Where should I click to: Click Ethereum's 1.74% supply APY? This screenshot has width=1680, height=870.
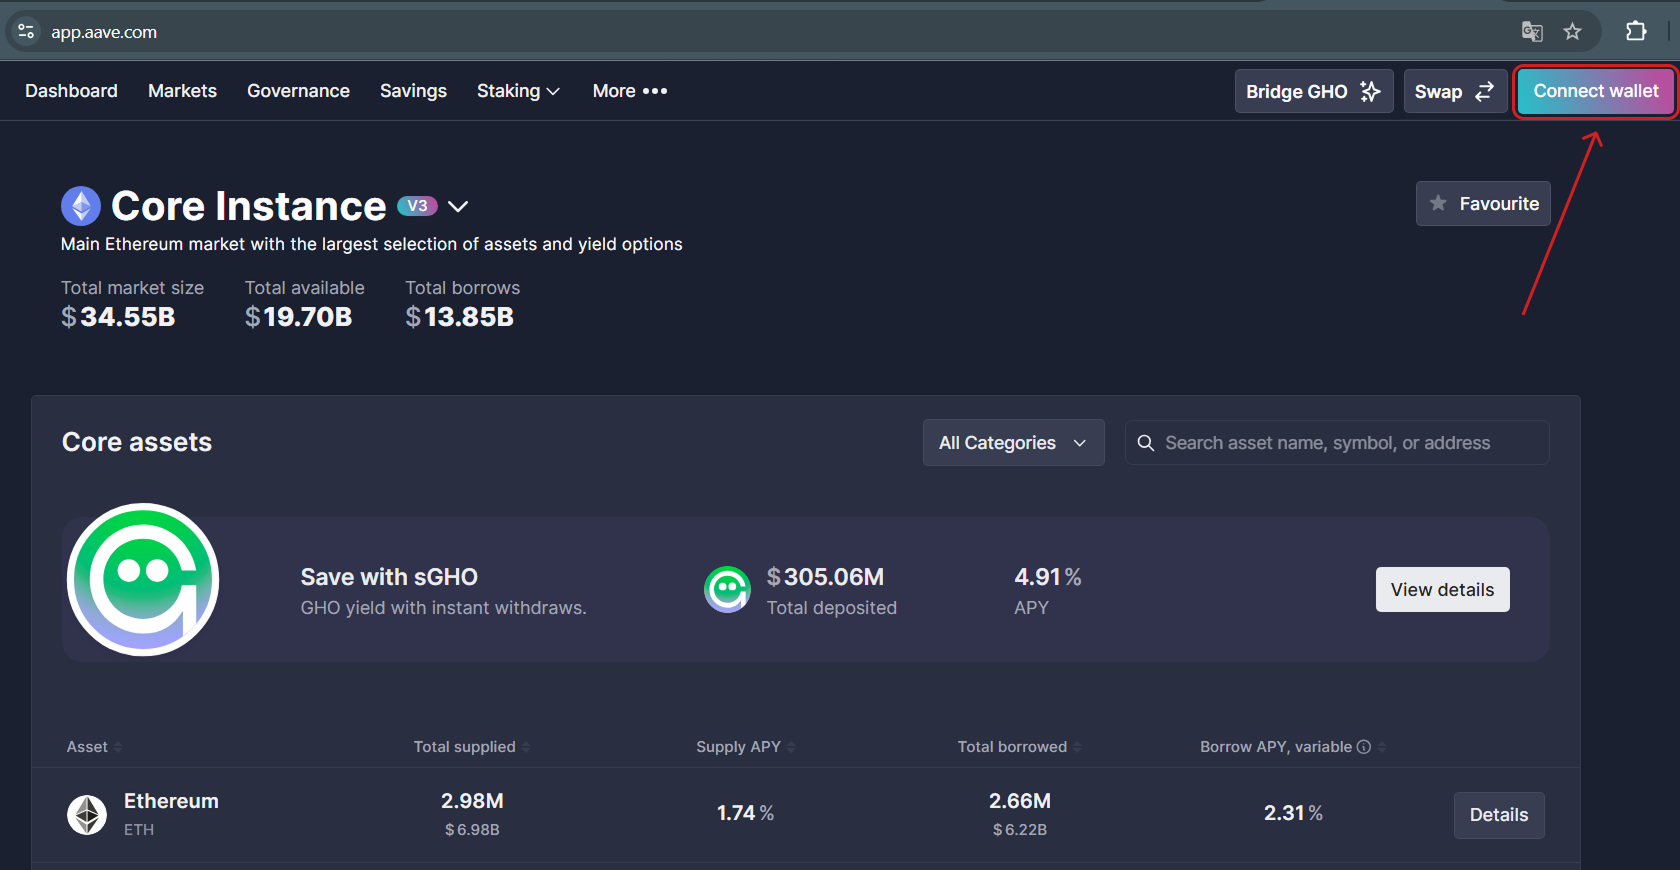tap(746, 813)
